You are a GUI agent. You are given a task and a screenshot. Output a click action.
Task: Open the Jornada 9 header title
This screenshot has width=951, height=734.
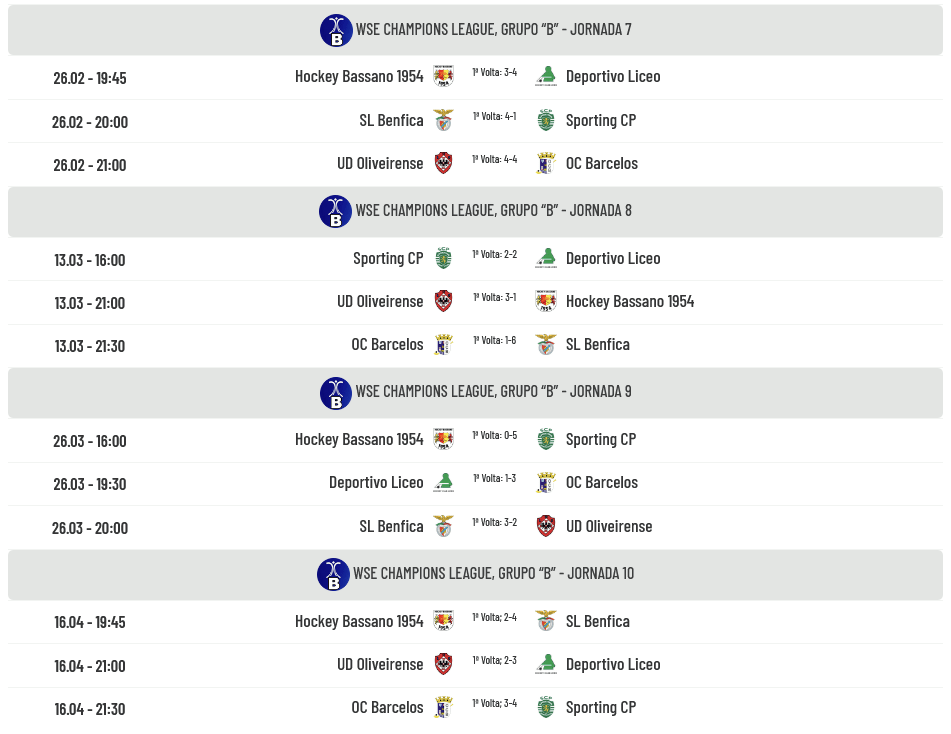coord(493,392)
